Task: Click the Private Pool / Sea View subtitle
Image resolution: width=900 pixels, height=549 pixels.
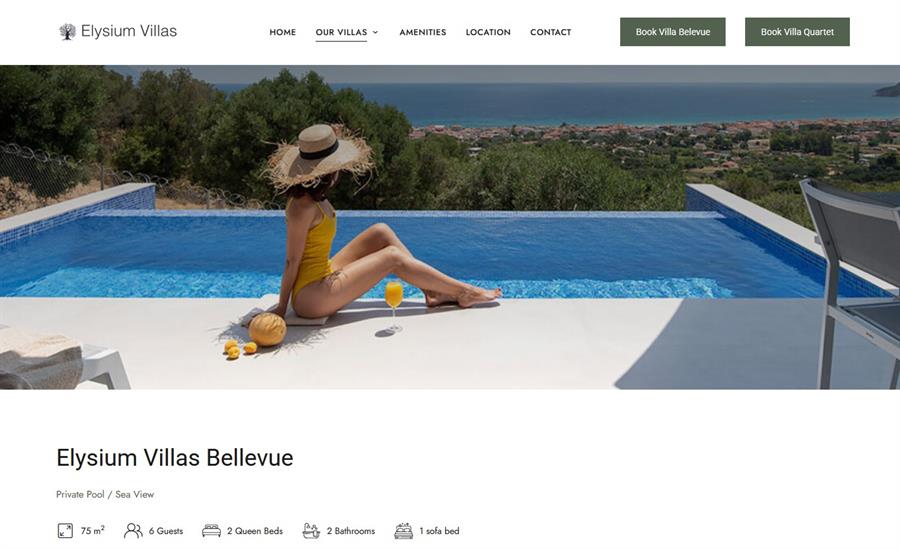Action: coord(105,494)
